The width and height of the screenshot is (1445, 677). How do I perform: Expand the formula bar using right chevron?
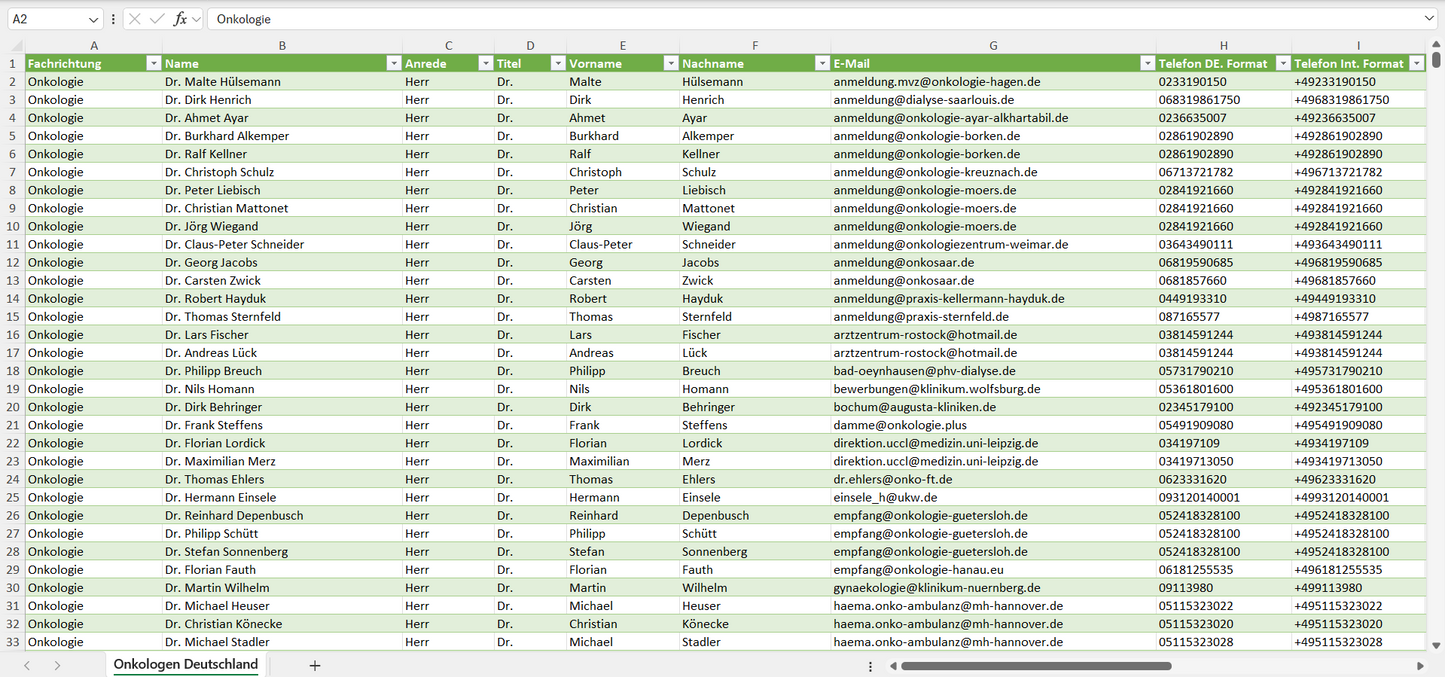[1429, 19]
